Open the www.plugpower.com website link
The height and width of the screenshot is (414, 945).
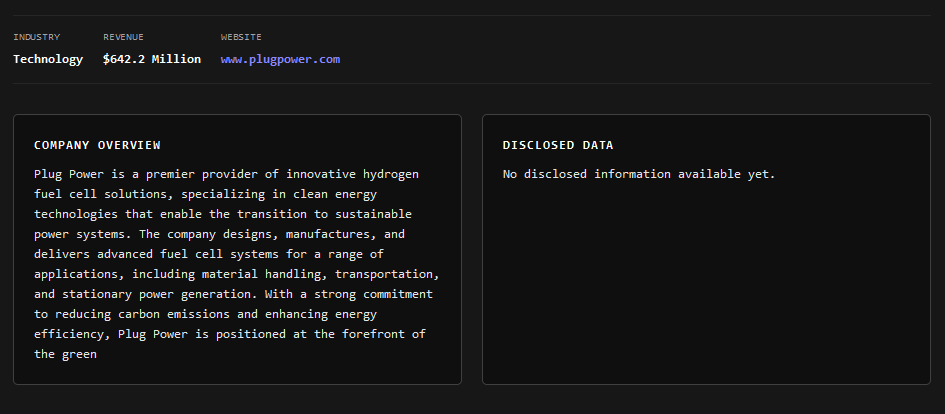[280, 59]
